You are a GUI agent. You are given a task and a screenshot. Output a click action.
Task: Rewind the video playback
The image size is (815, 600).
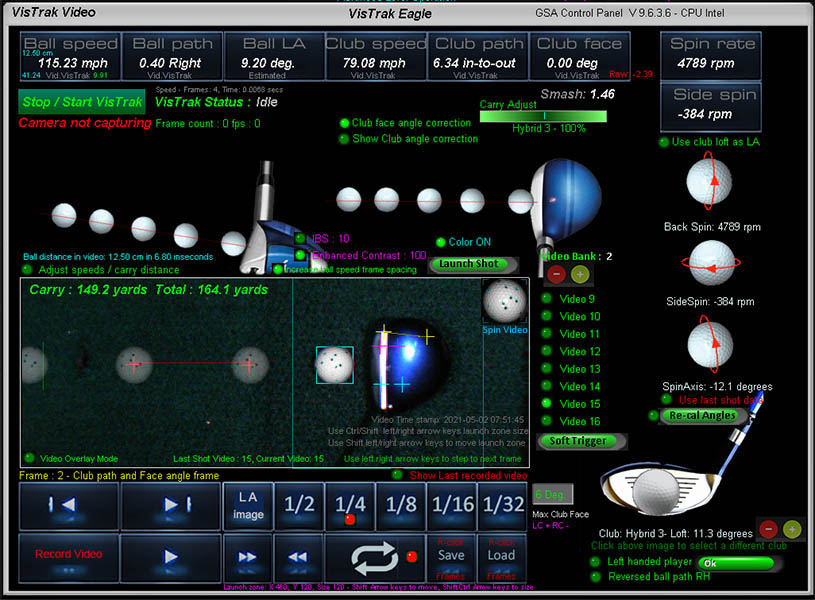click(x=298, y=557)
